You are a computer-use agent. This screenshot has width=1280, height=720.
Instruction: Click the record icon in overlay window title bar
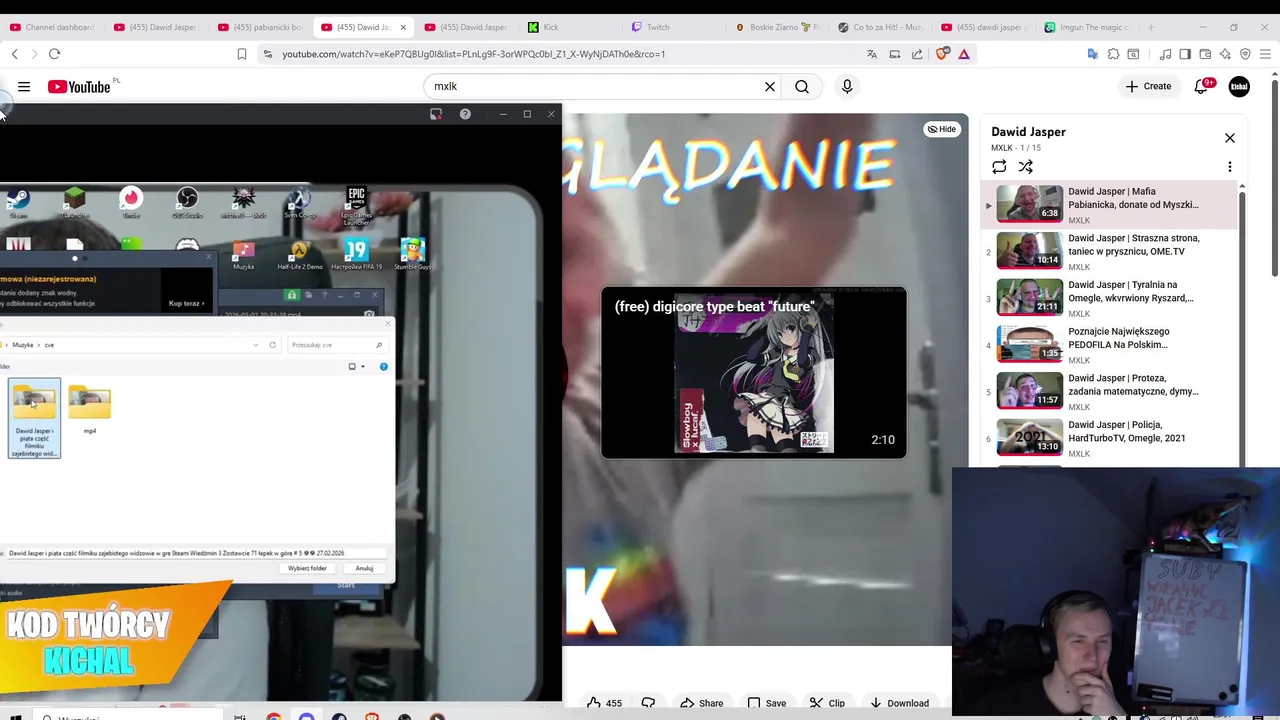[x=436, y=114]
